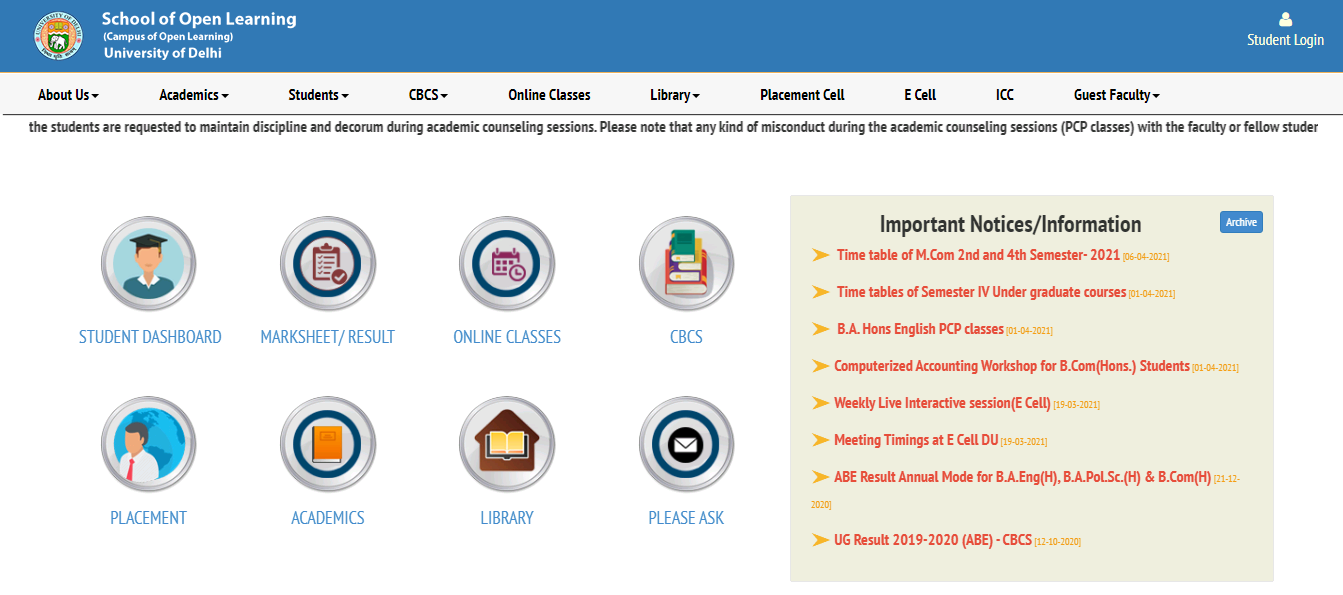Viewport: 1343px width, 595px height.
Task: Click the ONLINE CLASSES label link
Action: pos(507,337)
